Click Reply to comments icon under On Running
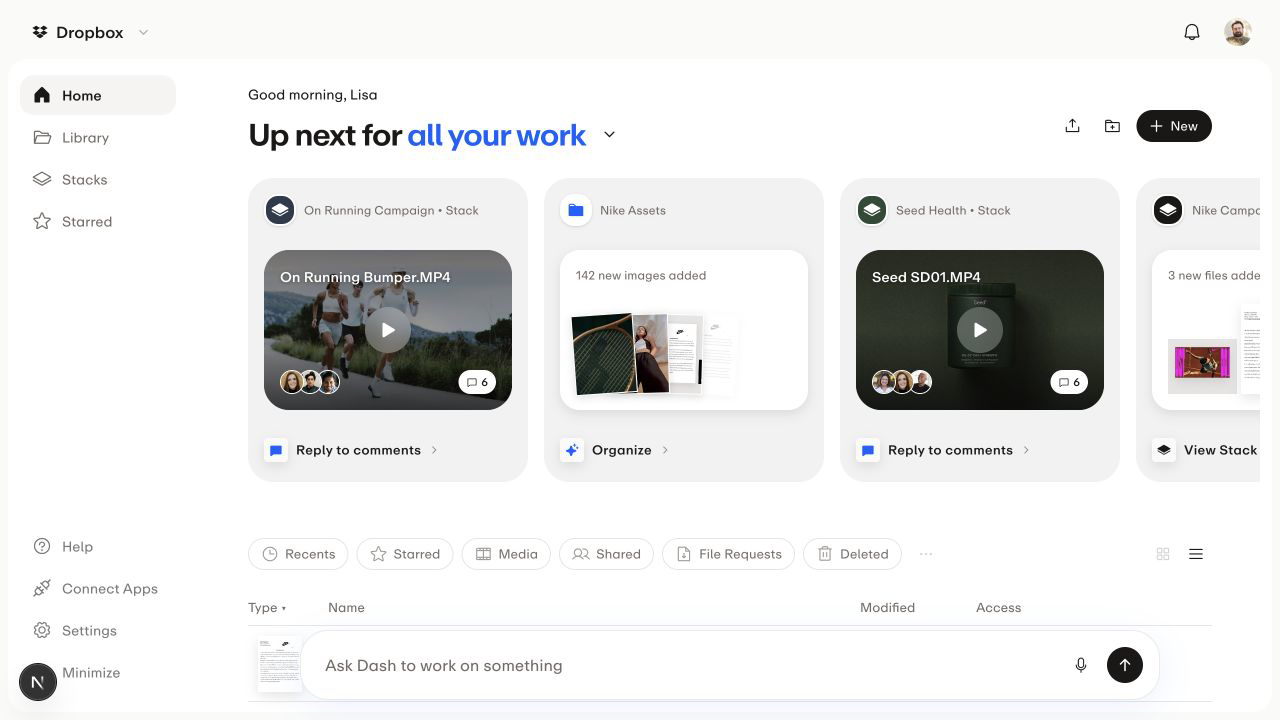Viewport: 1280px width, 720px height. (276, 450)
